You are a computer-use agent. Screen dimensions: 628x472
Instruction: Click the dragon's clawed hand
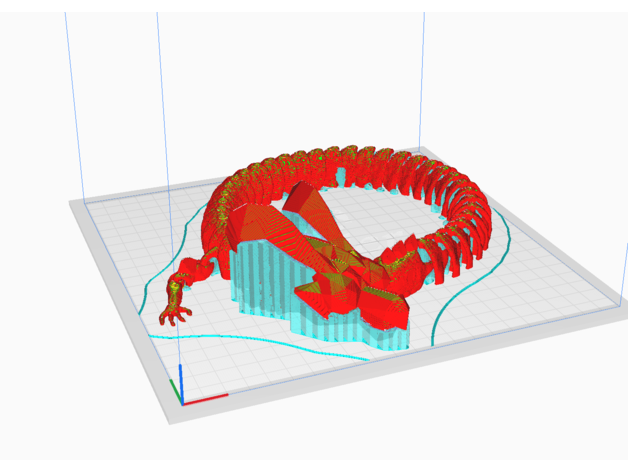tap(176, 311)
